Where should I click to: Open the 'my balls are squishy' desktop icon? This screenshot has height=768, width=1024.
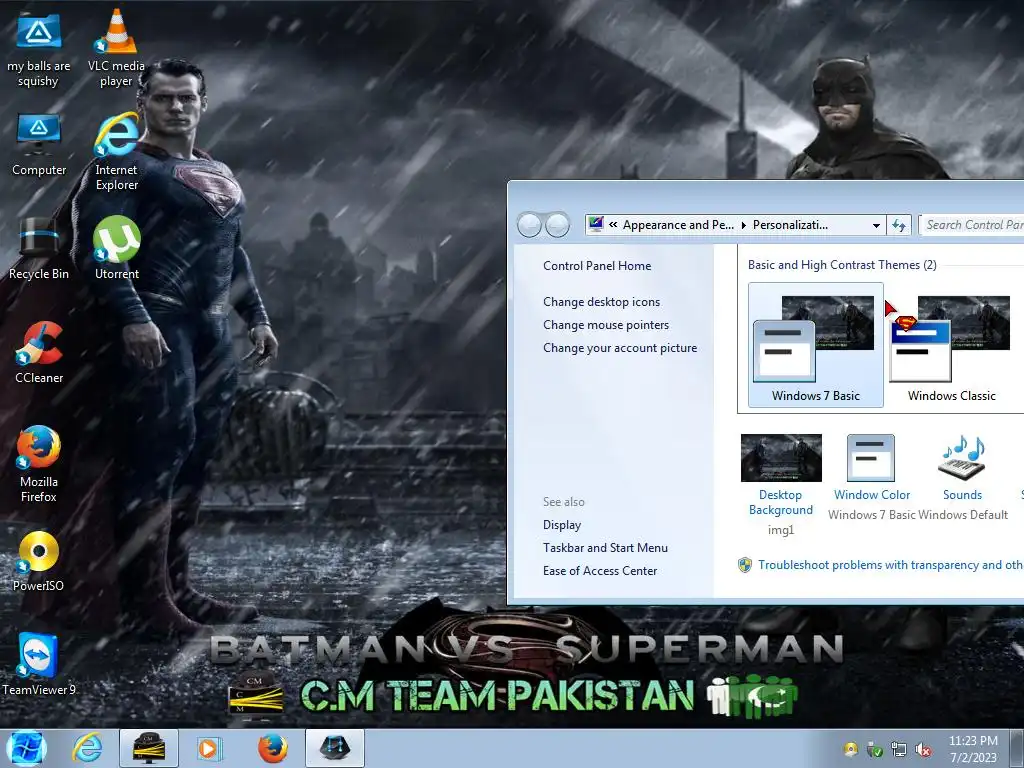(39, 48)
